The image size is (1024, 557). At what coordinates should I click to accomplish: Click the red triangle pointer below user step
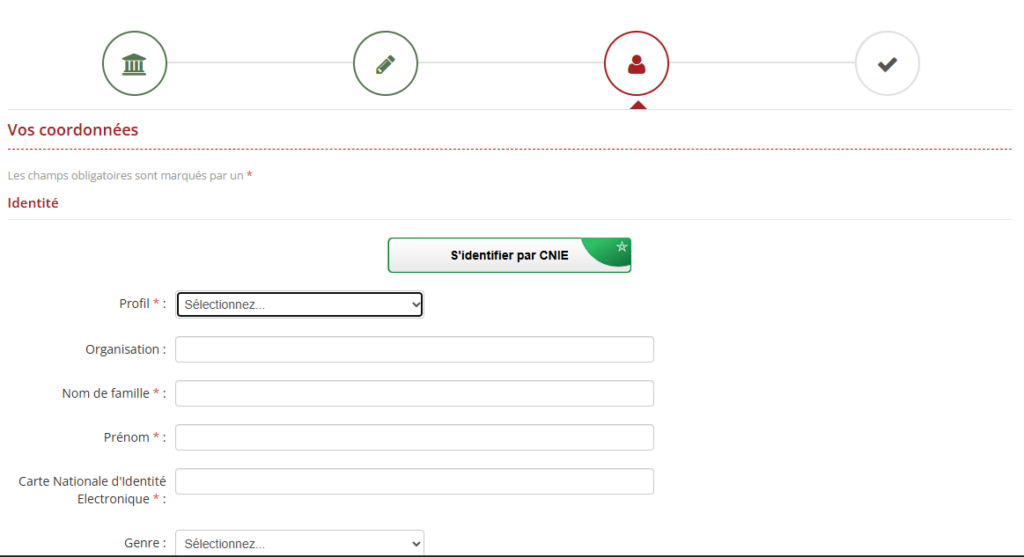[x=637, y=104]
